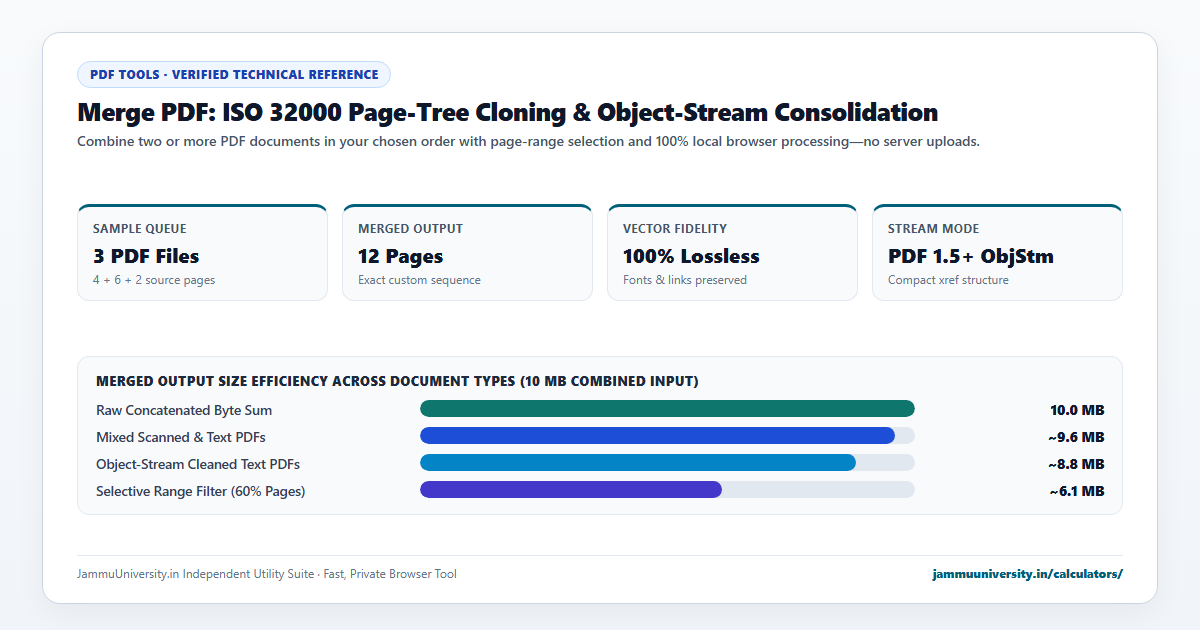Image resolution: width=1200 pixels, height=630 pixels.
Task: Click the 3 PDF Files value
Action: coord(146,256)
